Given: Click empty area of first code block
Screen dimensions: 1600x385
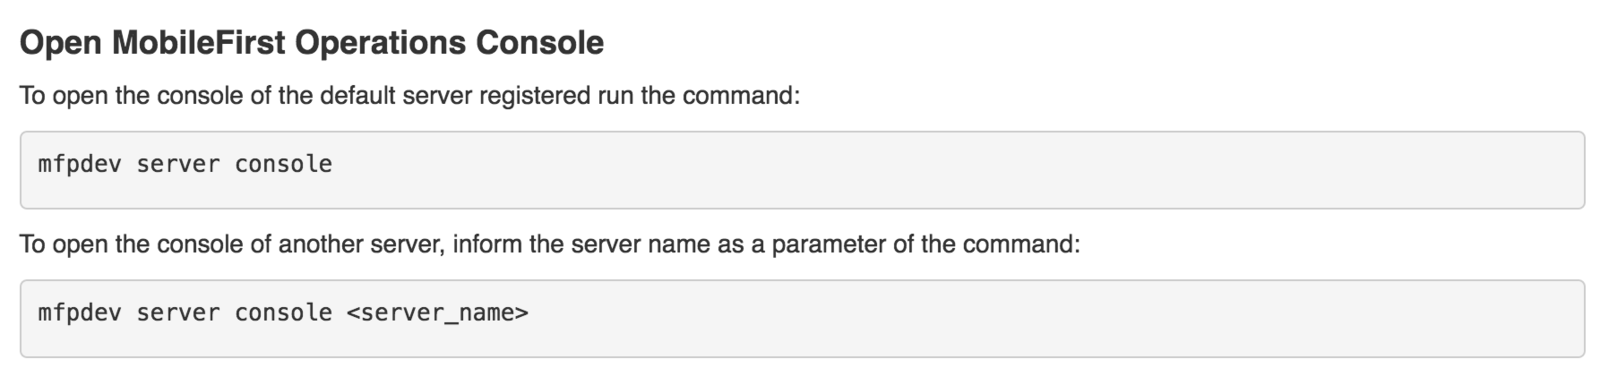Looking at the screenshot, I should click(950, 169).
